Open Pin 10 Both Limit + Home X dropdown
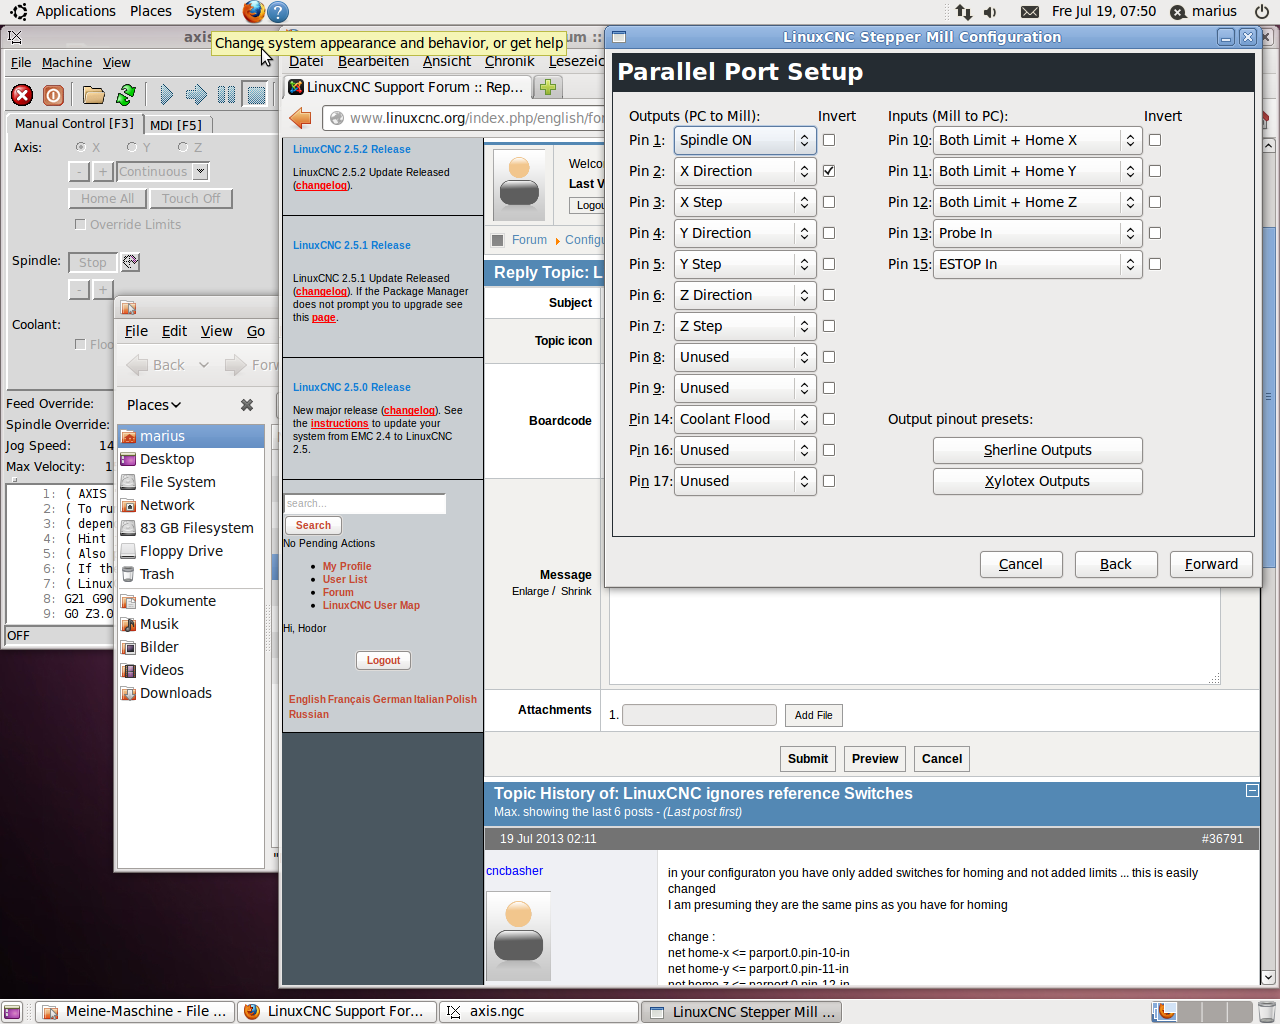Viewport: 1280px width, 1024px height. (x=1037, y=140)
